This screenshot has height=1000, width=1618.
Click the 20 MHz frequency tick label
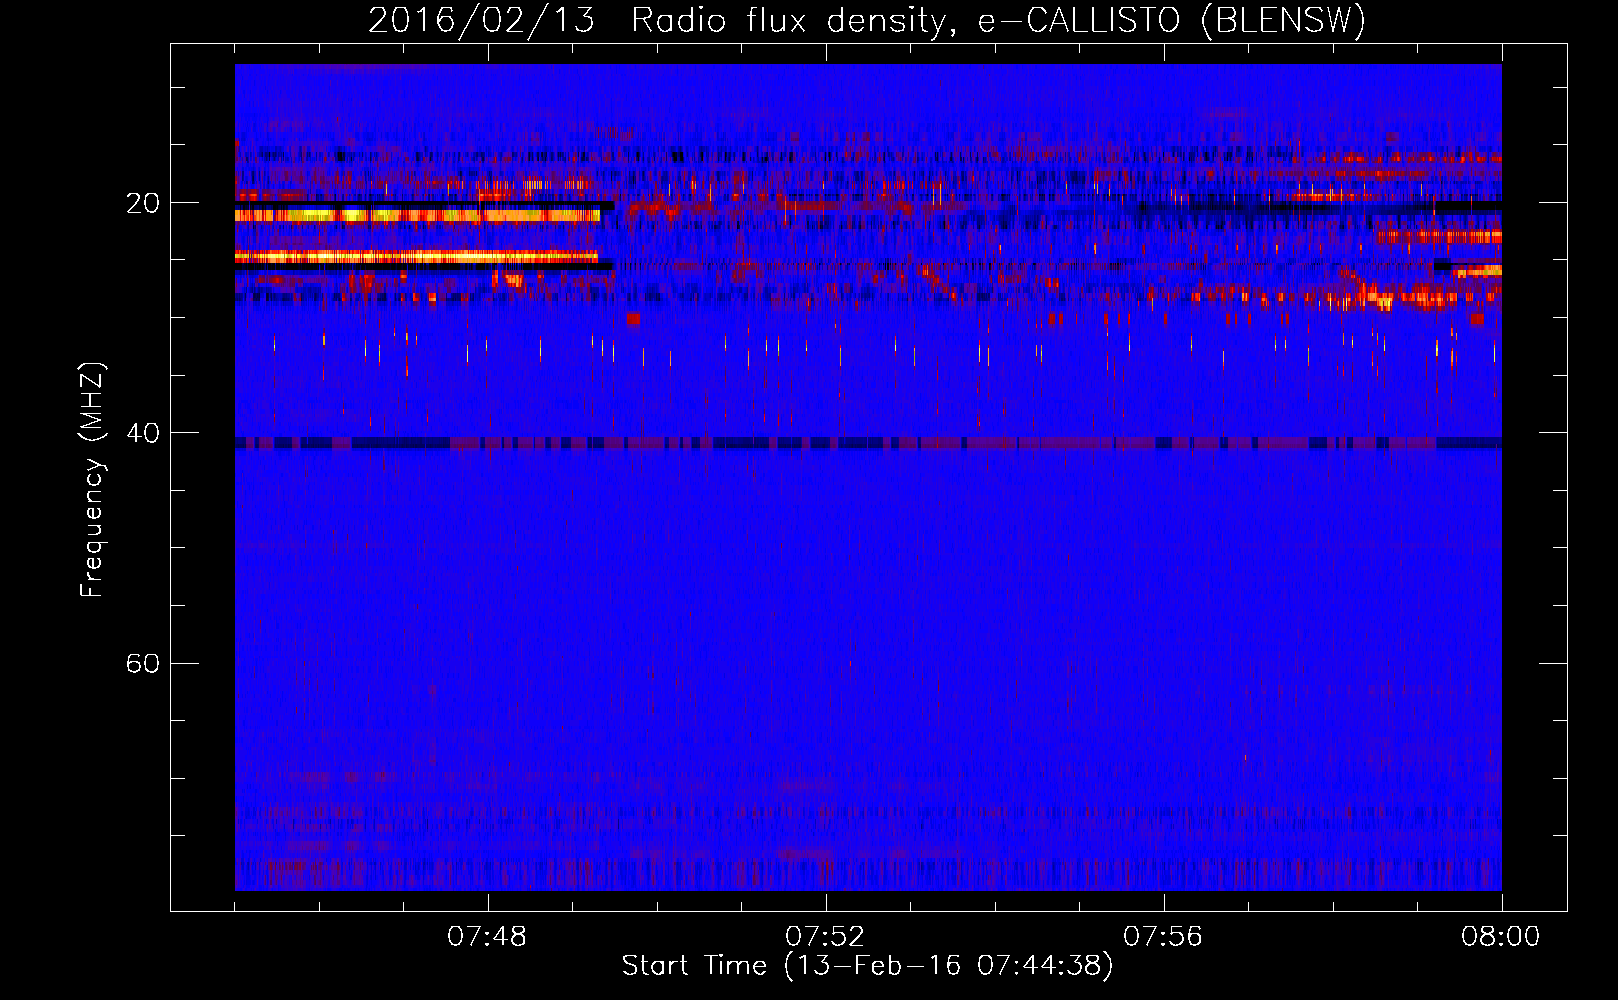[x=142, y=203]
